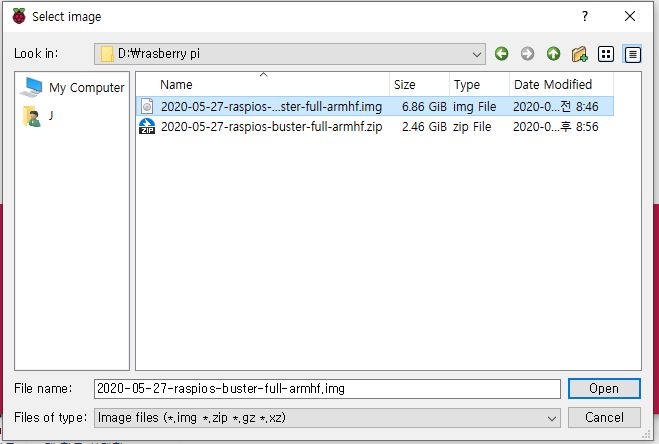Click date cell ending 8:56
Image resolution: width=659 pixels, height=444 pixels.
pyautogui.click(x=556, y=127)
